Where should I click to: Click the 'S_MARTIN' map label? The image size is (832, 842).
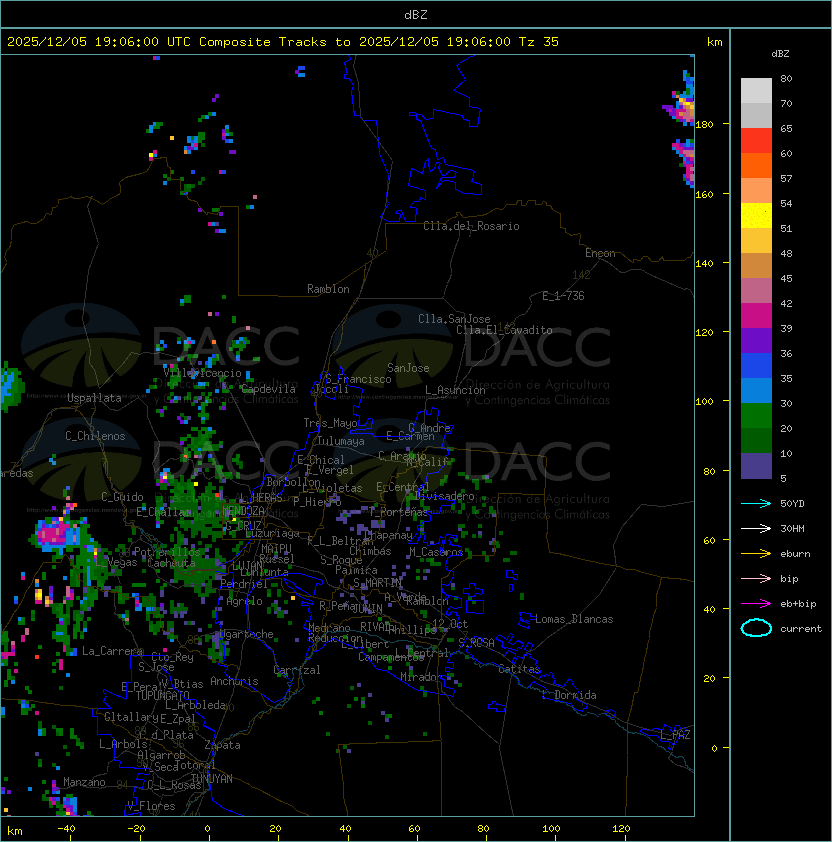(x=378, y=583)
